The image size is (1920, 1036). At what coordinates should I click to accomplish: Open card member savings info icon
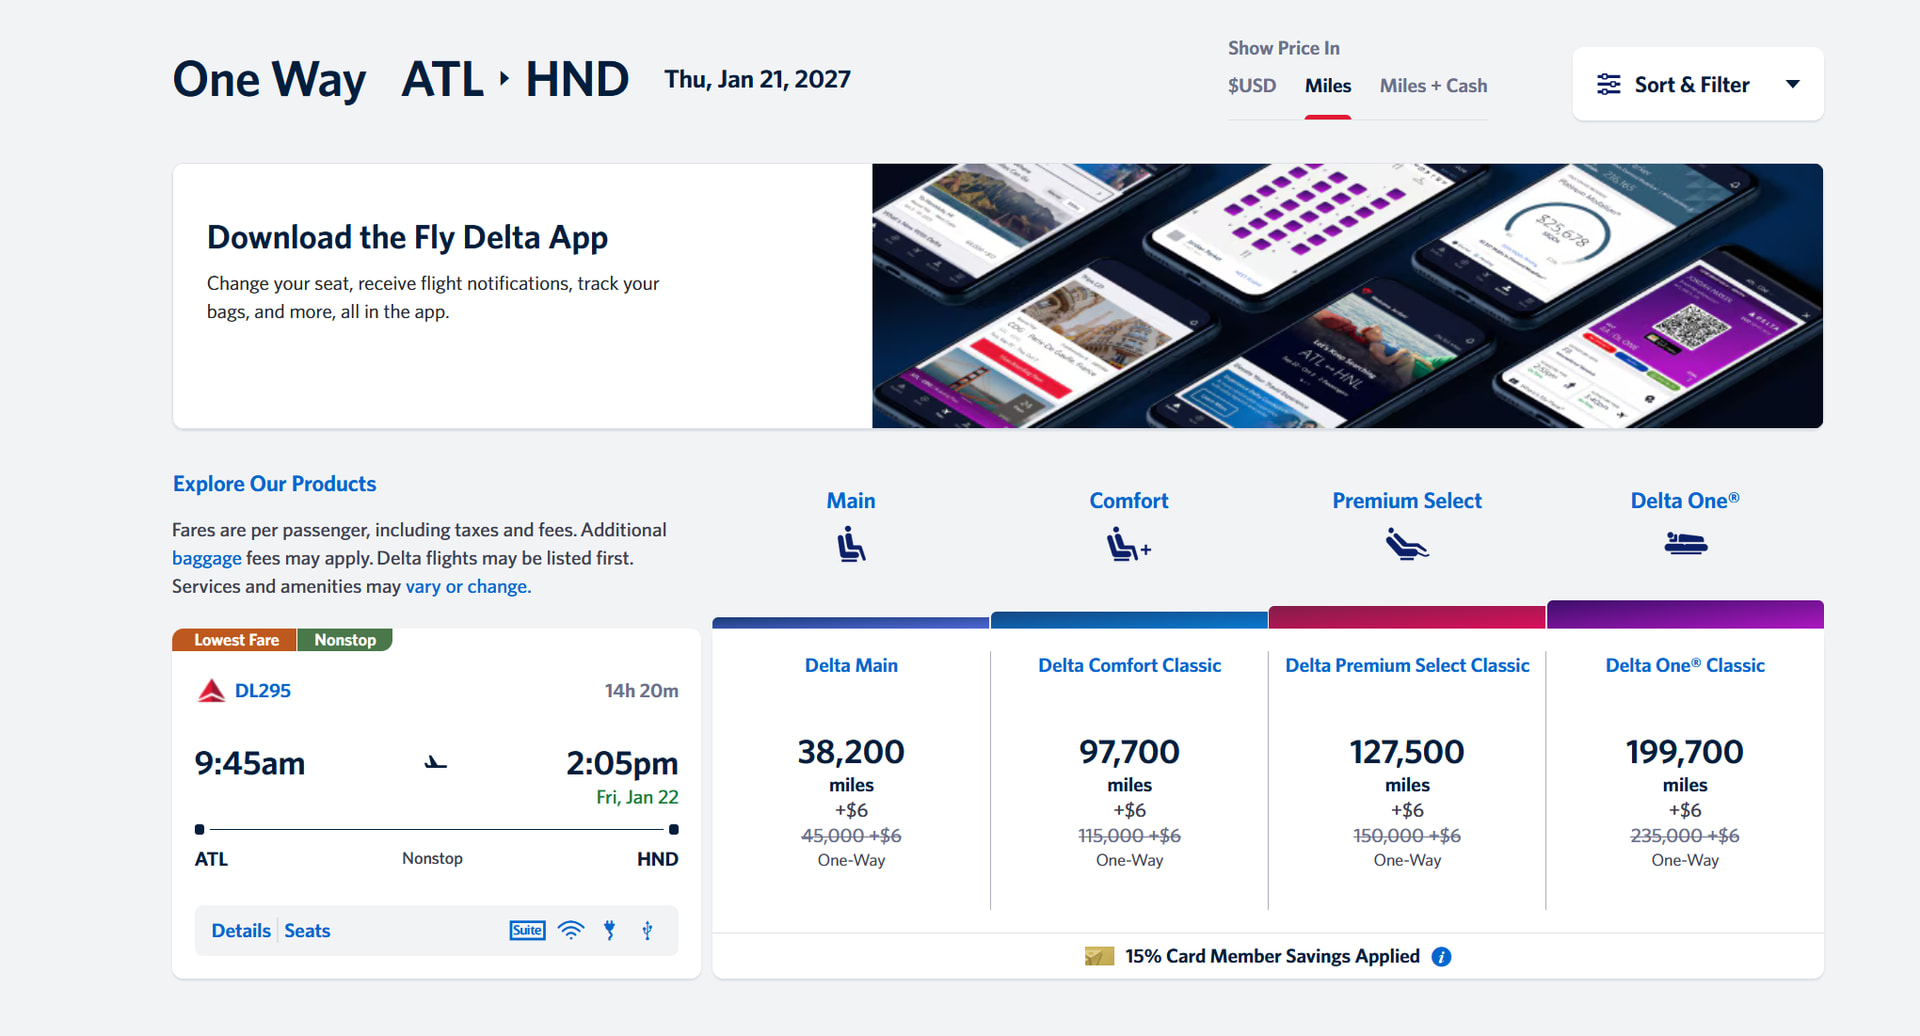(1441, 957)
